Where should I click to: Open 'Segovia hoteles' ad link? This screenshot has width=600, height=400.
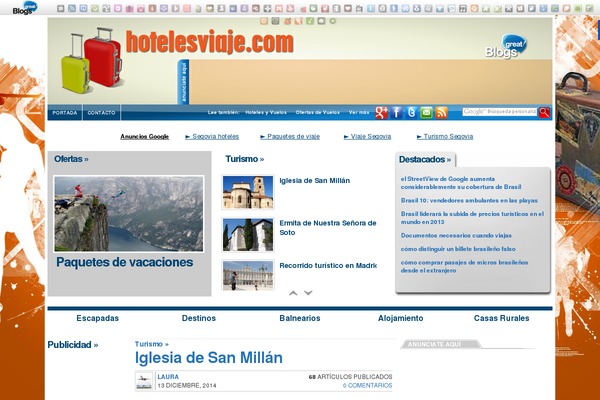tap(212, 137)
